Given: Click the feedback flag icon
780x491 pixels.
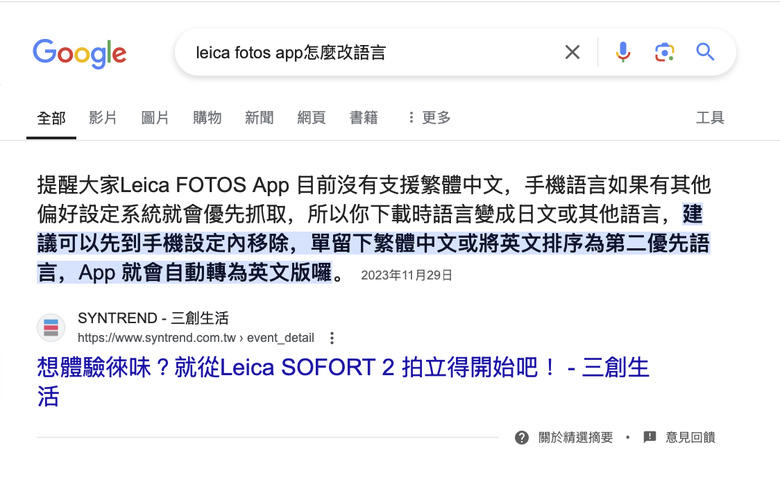Looking at the screenshot, I should 650,437.
